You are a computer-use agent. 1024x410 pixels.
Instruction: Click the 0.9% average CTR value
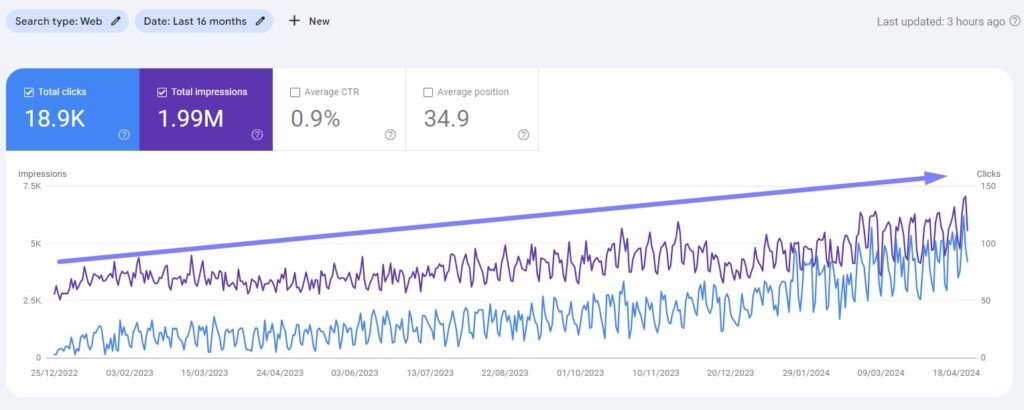(x=315, y=119)
